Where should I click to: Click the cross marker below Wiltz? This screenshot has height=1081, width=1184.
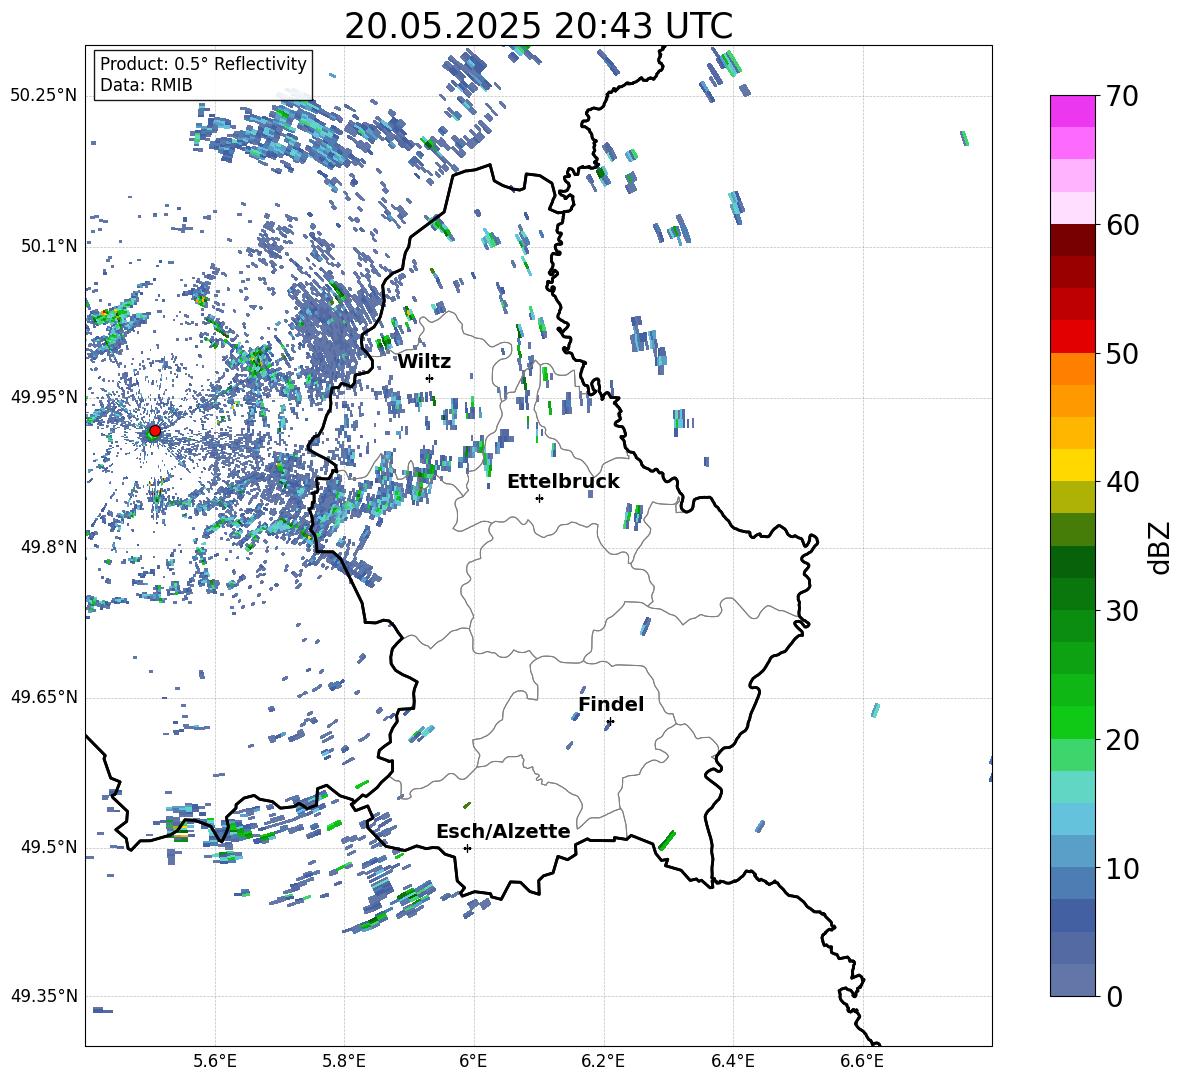(x=430, y=378)
